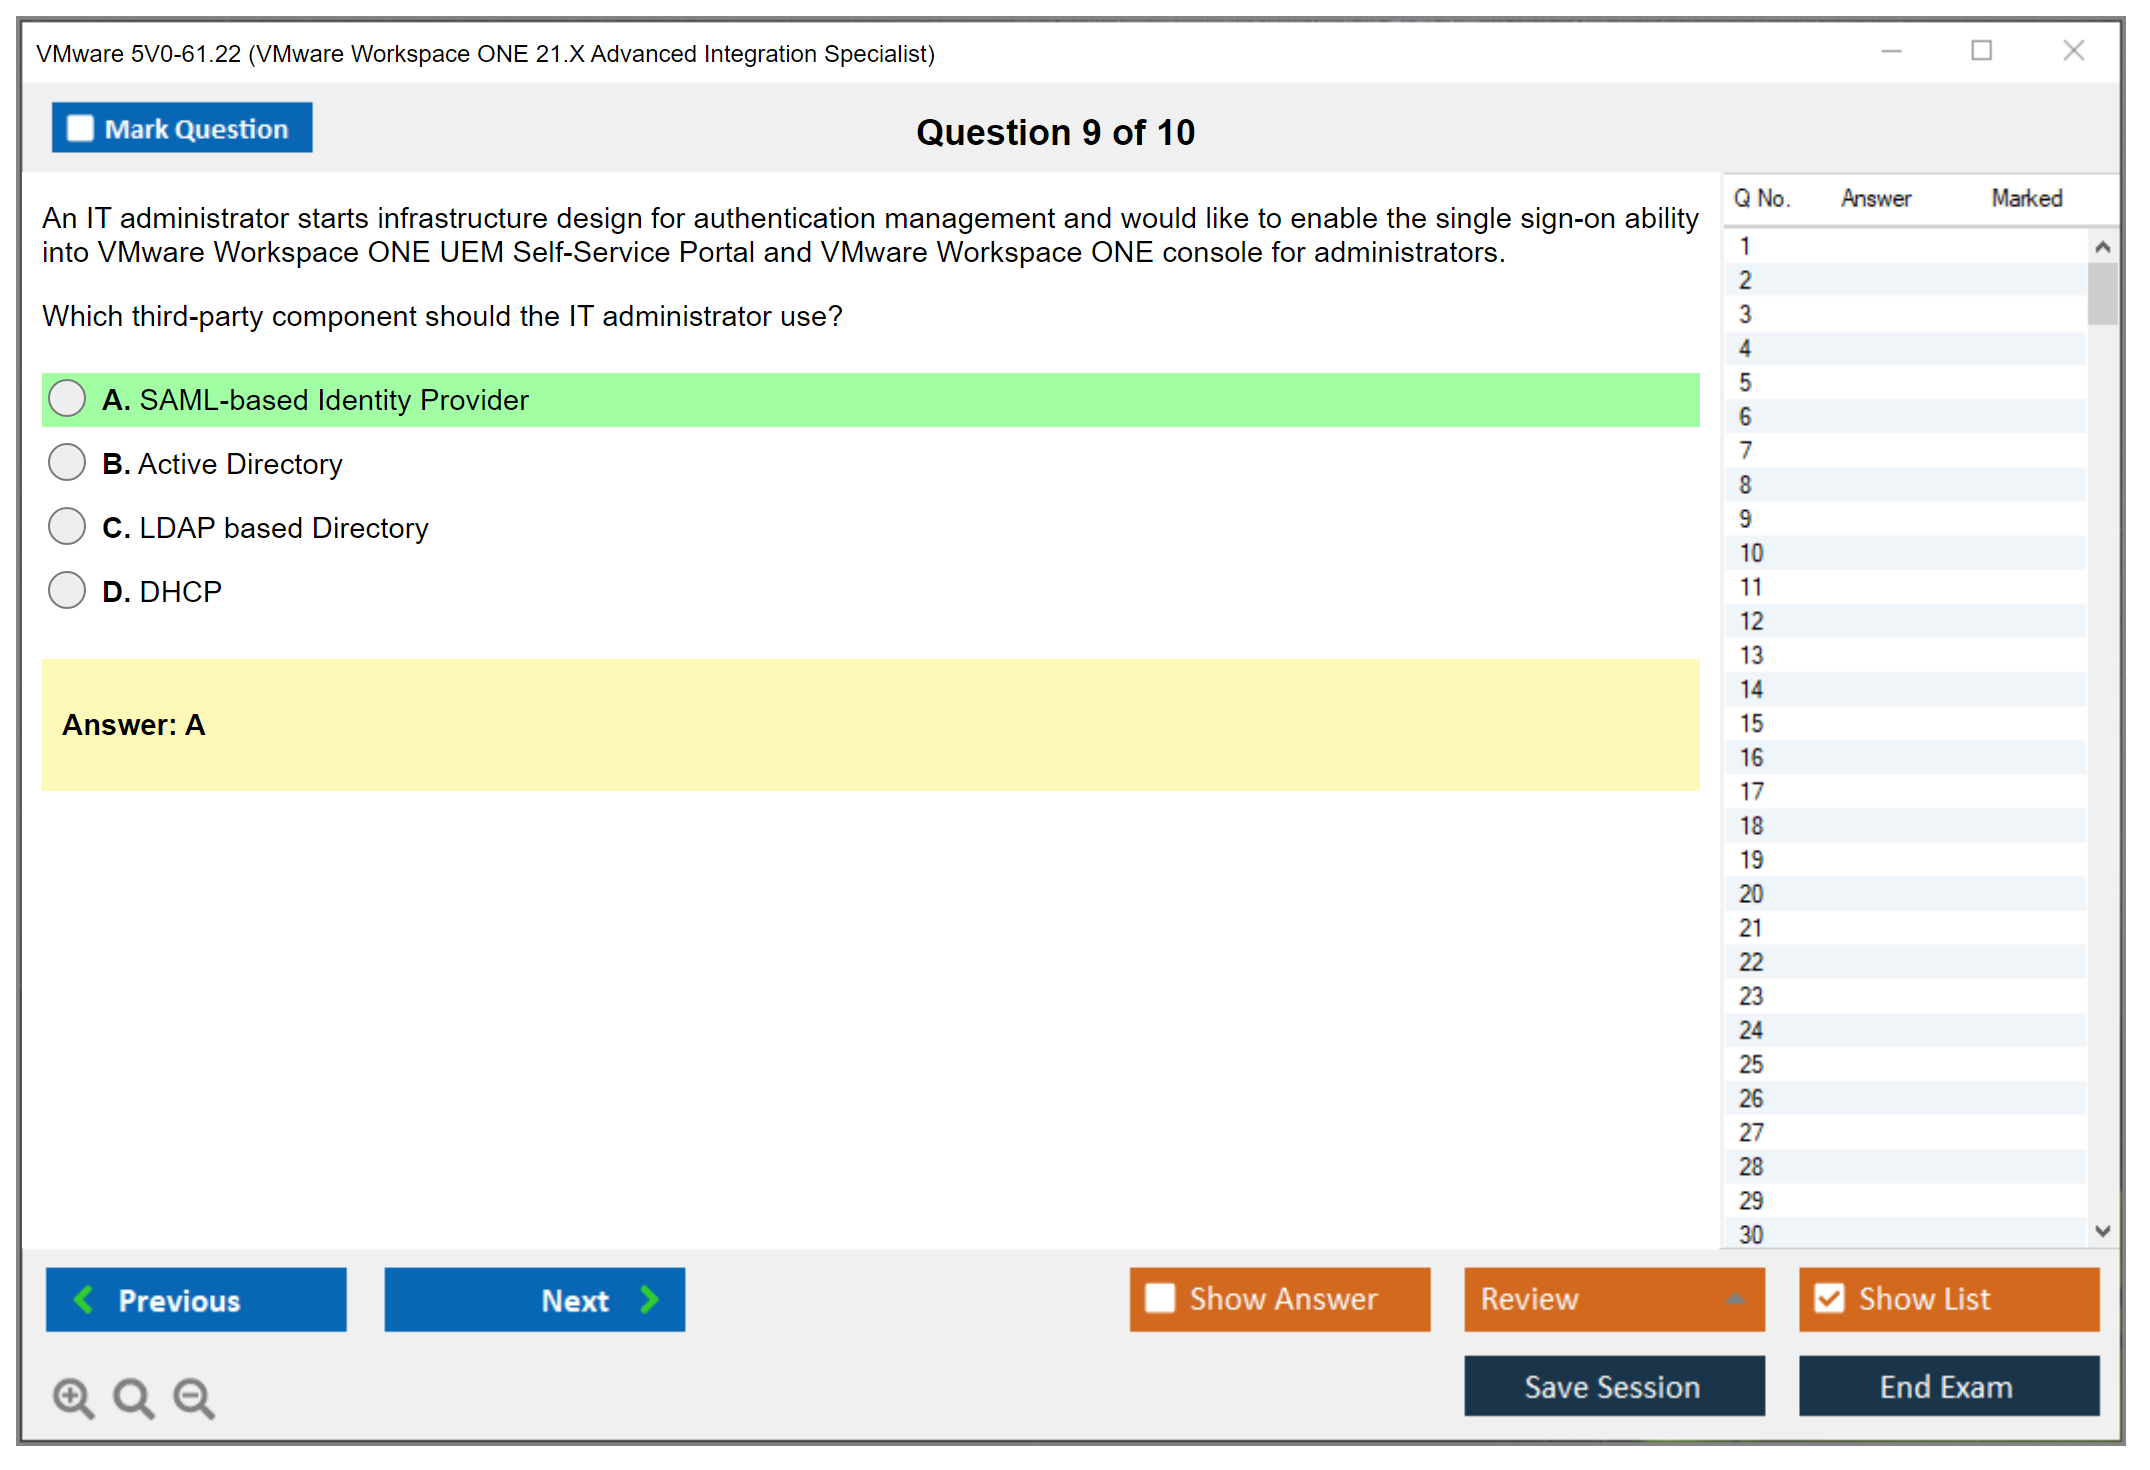Click the End Exam button
This screenshot has width=2150, height=1470.
1947,1386
